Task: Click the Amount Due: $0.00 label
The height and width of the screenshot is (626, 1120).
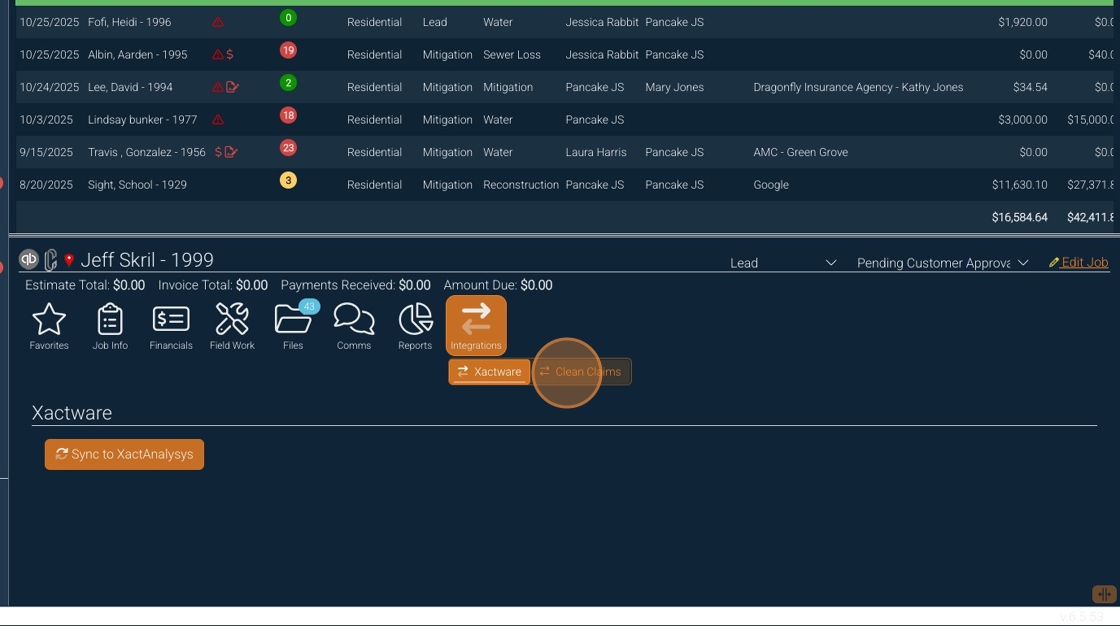Action: pos(498,285)
